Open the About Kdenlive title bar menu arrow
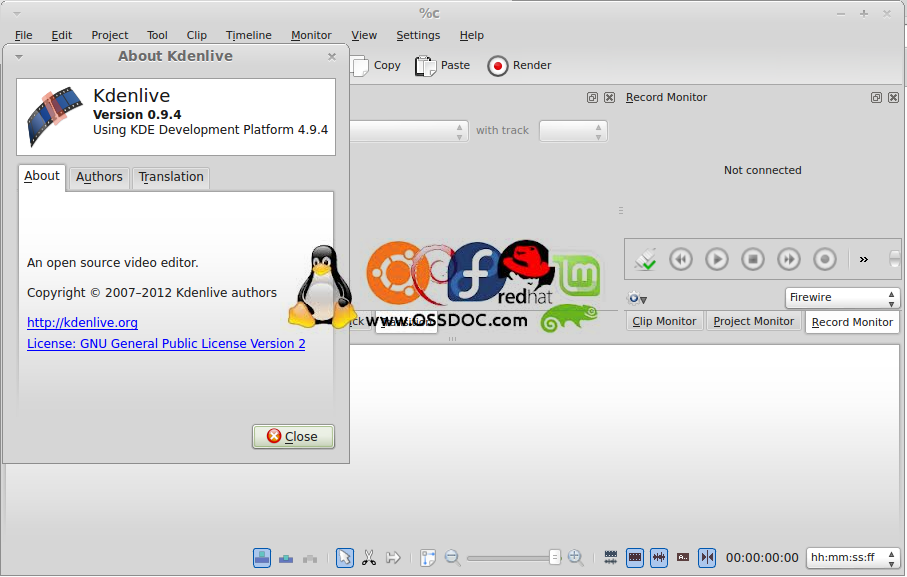This screenshot has width=907, height=577. pyautogui.click(x=19, y=57)
